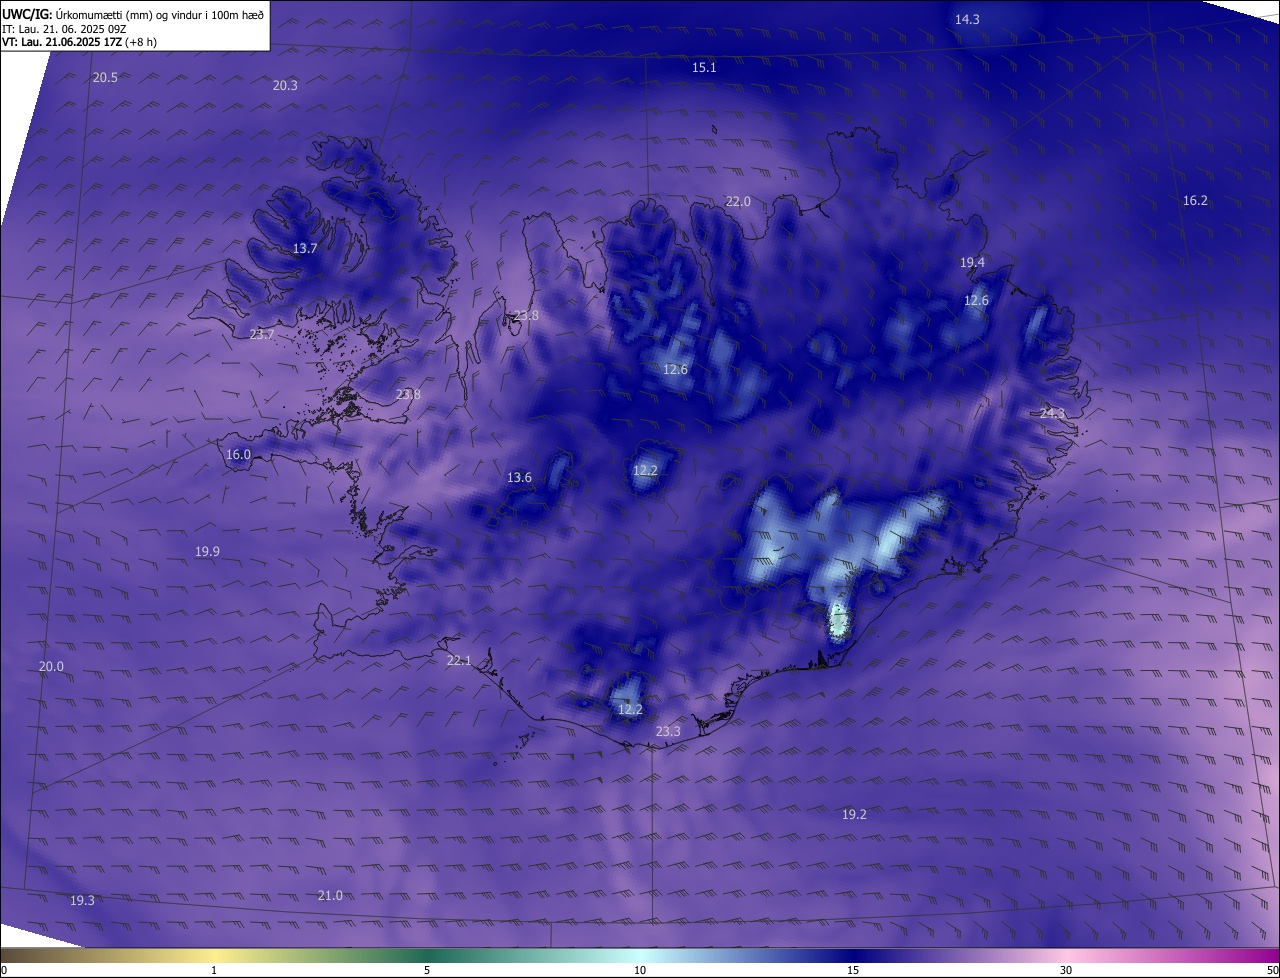The image size is (1280, 978).
Task: Select the 12.2 label just above 23.3
Action: 629,709
